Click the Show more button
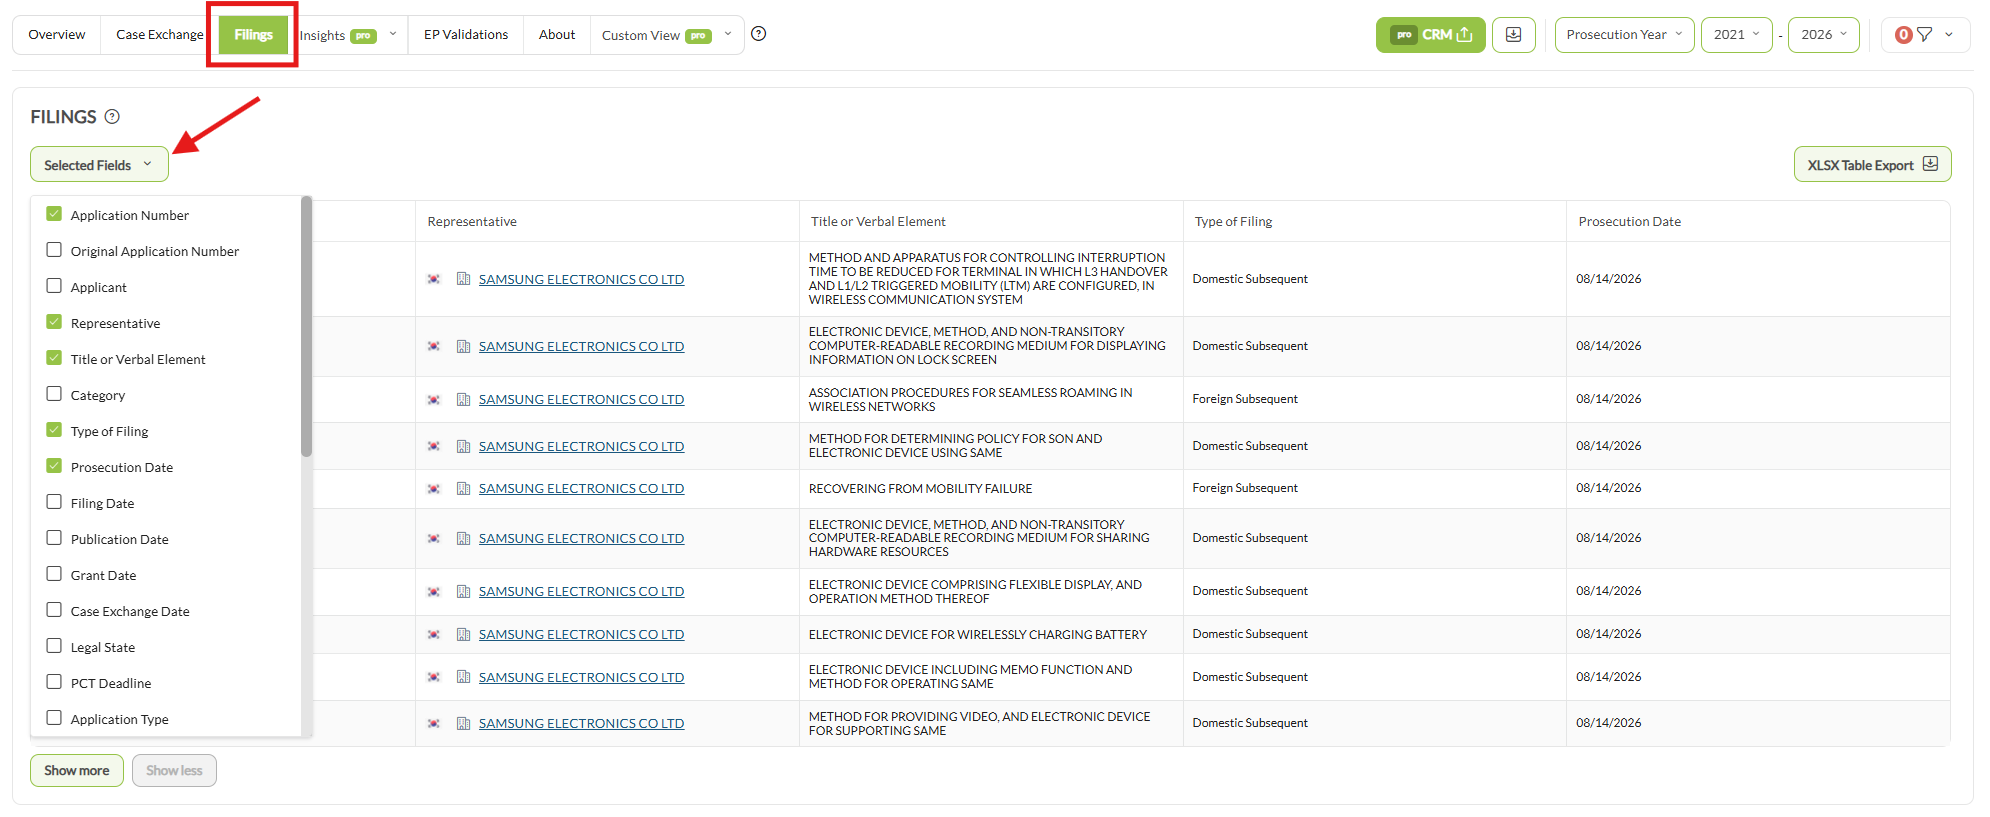Screen dimensions: 1990x817 pos(77,771)
